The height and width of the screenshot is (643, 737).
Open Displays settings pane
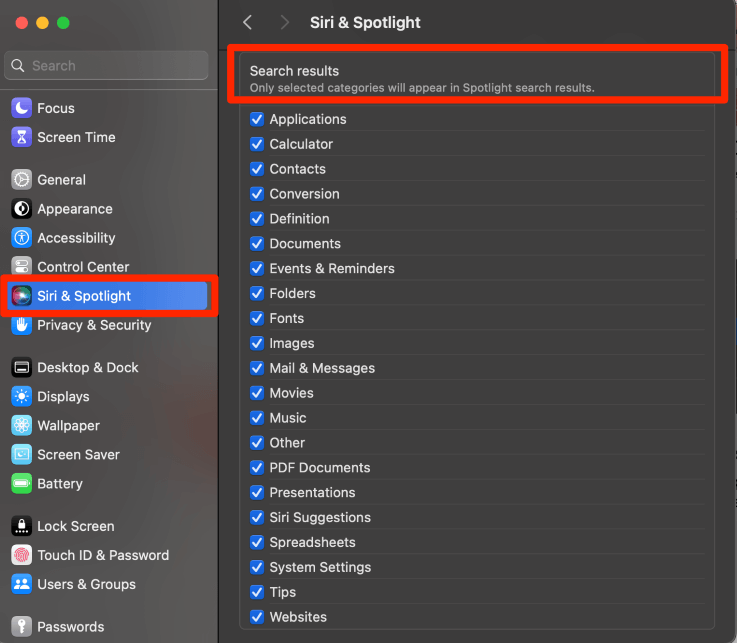(x=63, y=397)
